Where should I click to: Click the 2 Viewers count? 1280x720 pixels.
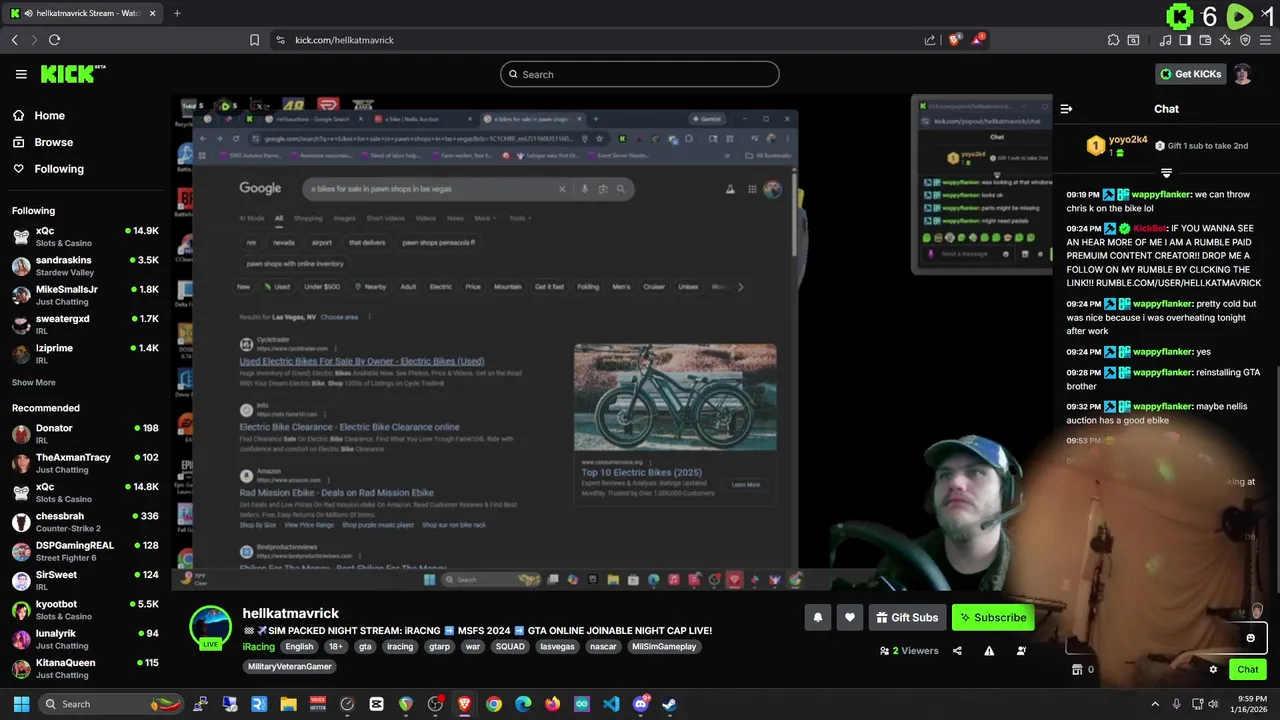[x=909, y=651]
